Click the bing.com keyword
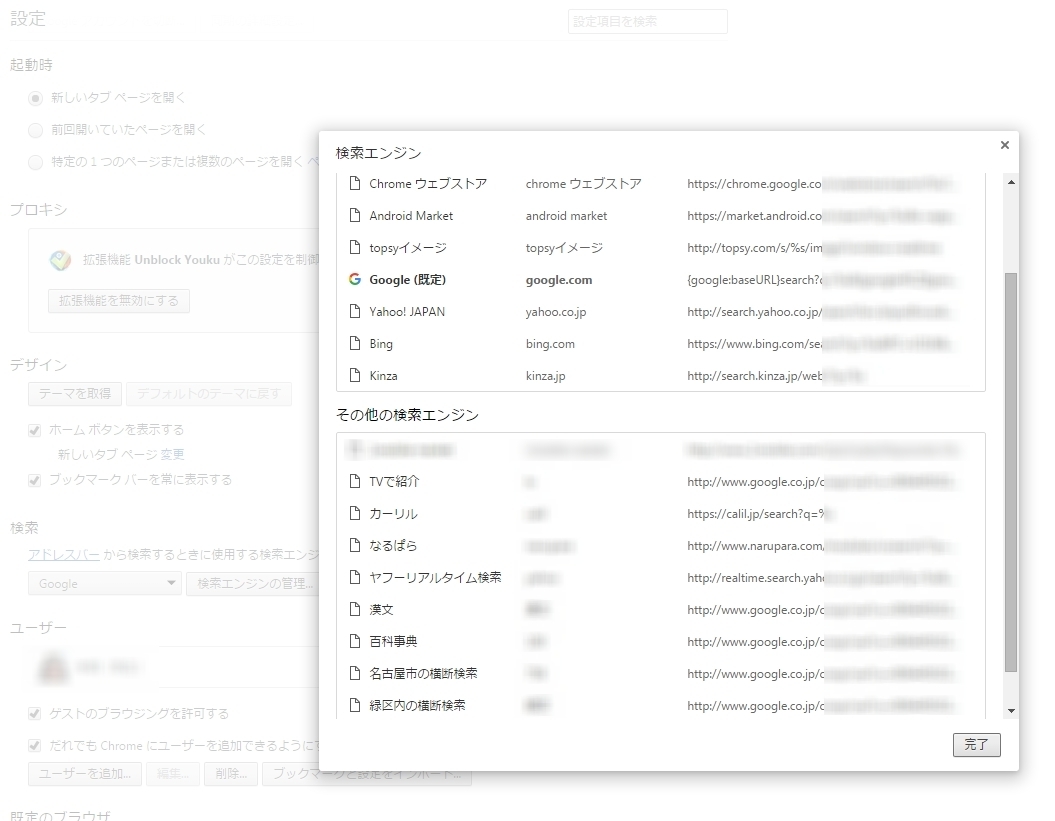The width and height of the screenshot is (1055, 821). (550, 344)
